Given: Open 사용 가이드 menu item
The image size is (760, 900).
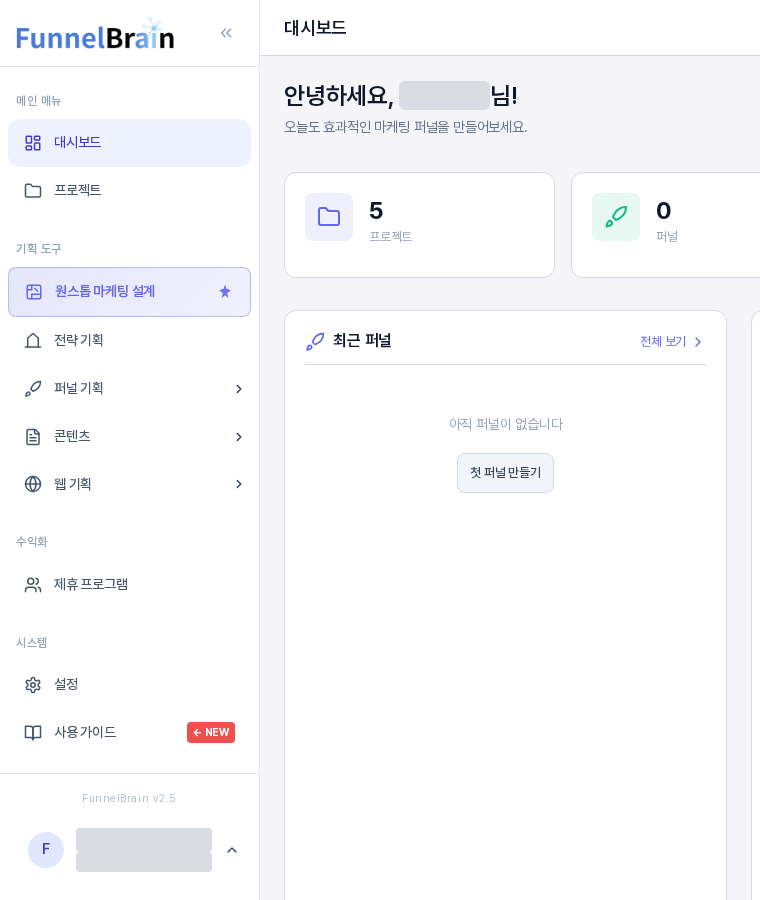Looking at the screenshot, I should (129, 732).
